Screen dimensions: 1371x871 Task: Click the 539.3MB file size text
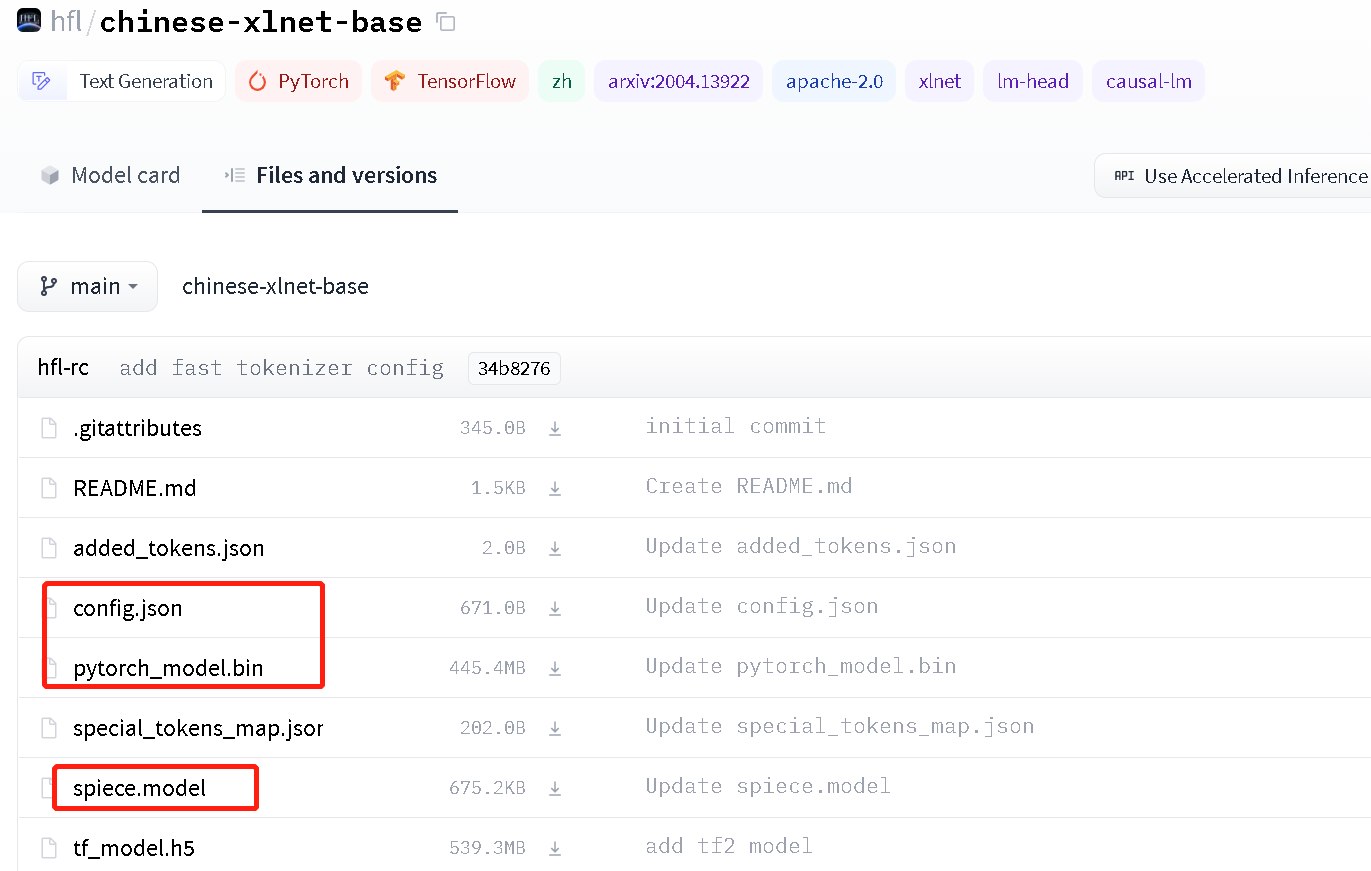click(x=487, y=849)
